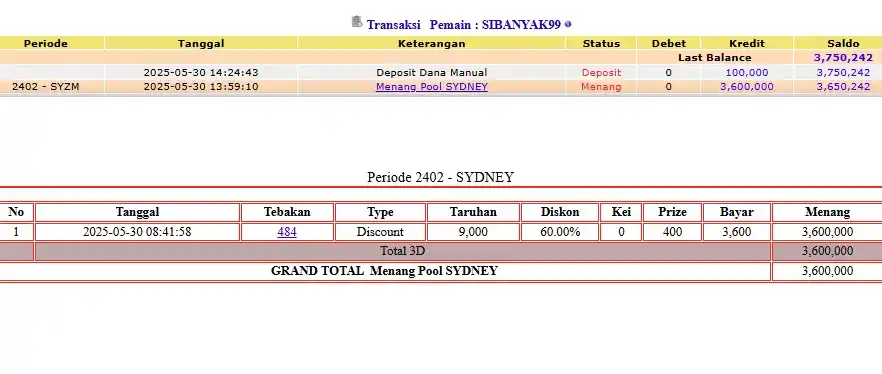Image resolution: width=882 pixels, height=374 pixels.
Task: Click the Periode column header
Action: (46, 43)
